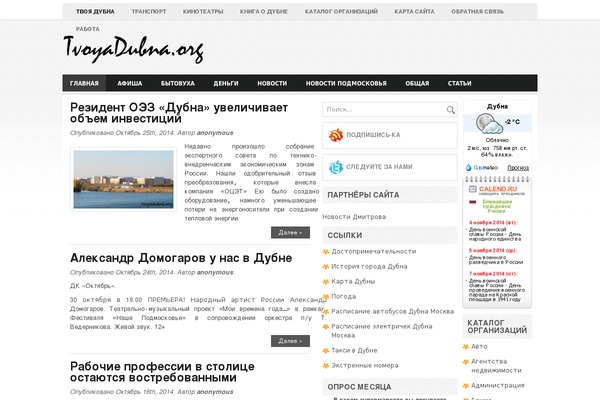Click Твоя Дубна in the top bar

point(95,12)
